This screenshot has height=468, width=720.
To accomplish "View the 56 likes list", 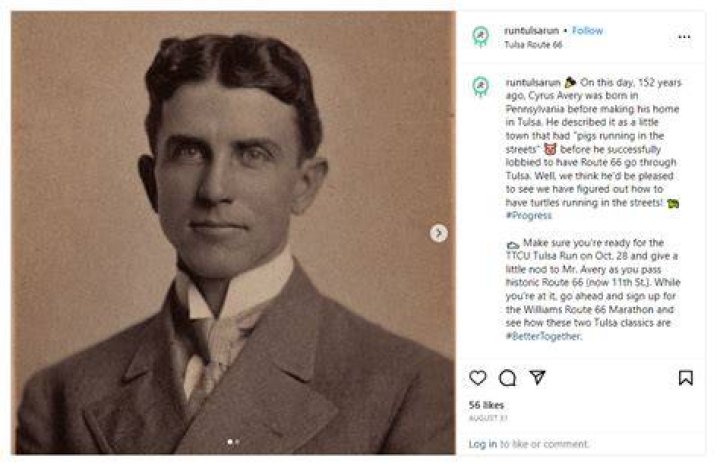I will [x=486, y=405].
